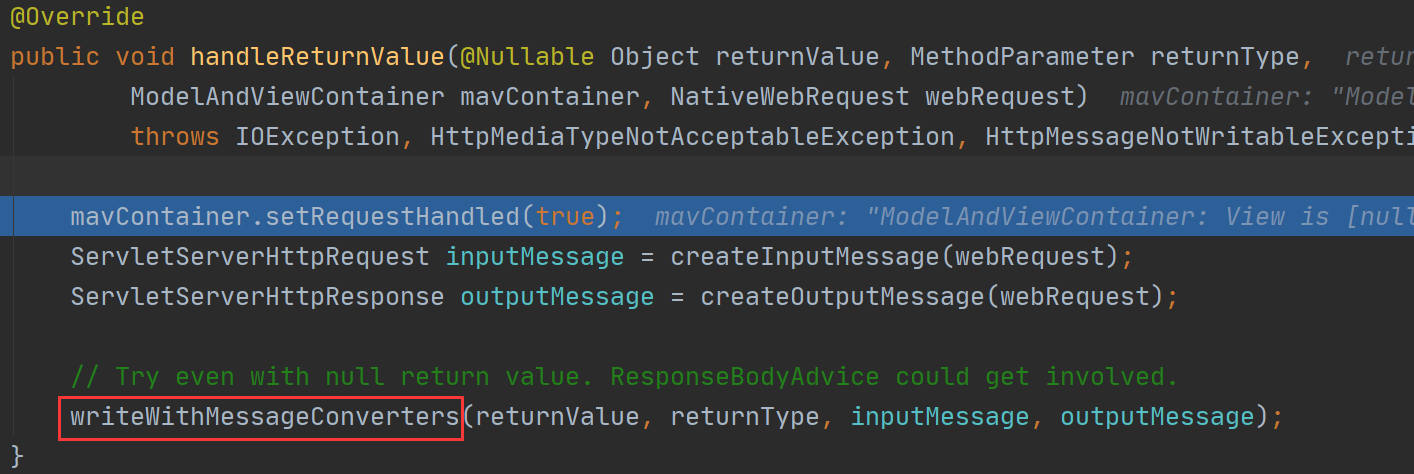Select the ServletServerHttpResponse type name

(x=257, y=297)
